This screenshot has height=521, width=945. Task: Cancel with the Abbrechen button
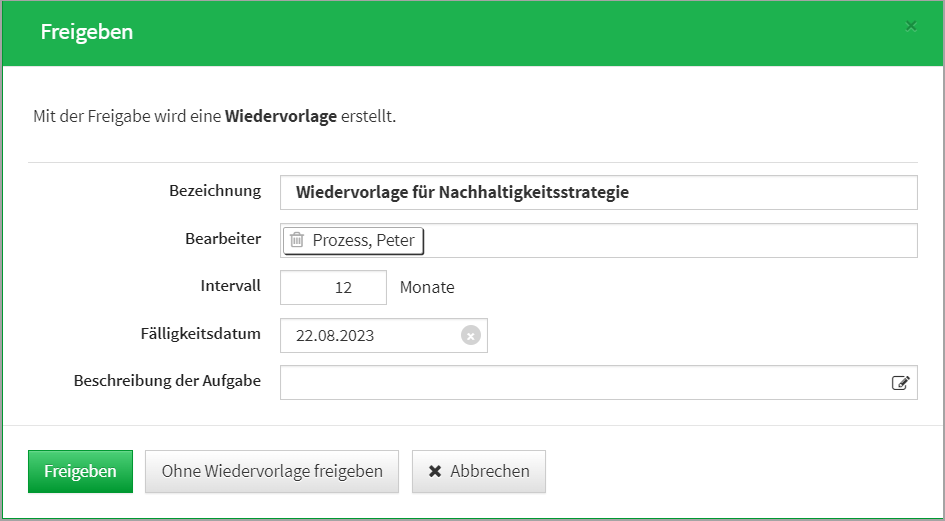point(478,471)
